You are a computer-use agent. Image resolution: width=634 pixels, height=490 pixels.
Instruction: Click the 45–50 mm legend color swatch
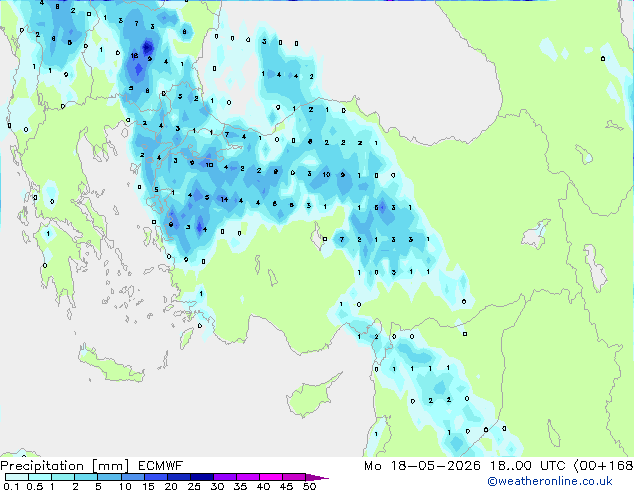293,477
